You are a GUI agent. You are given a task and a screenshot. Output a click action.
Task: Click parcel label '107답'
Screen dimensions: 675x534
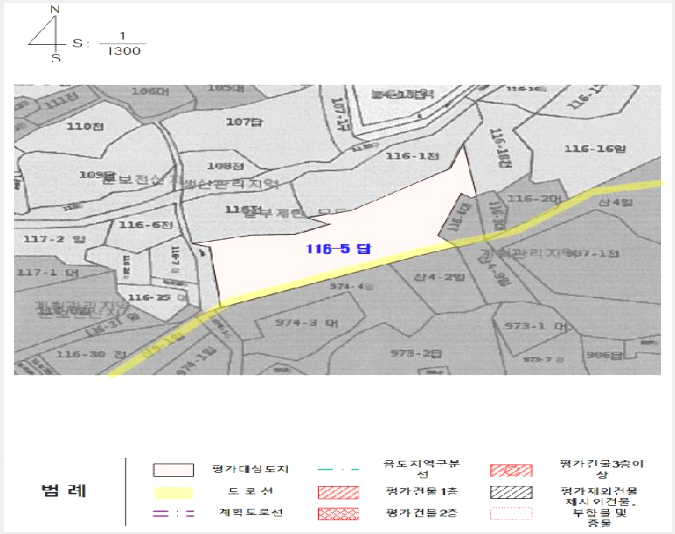(x=244, y=122)
